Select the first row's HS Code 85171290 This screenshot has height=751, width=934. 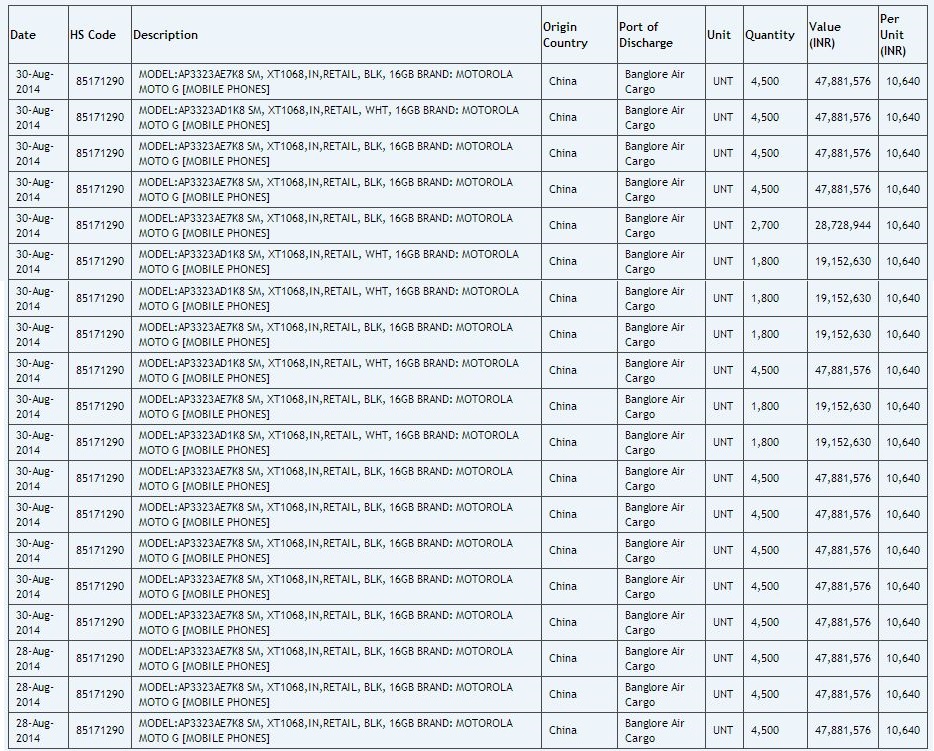[x=100, y=82]
